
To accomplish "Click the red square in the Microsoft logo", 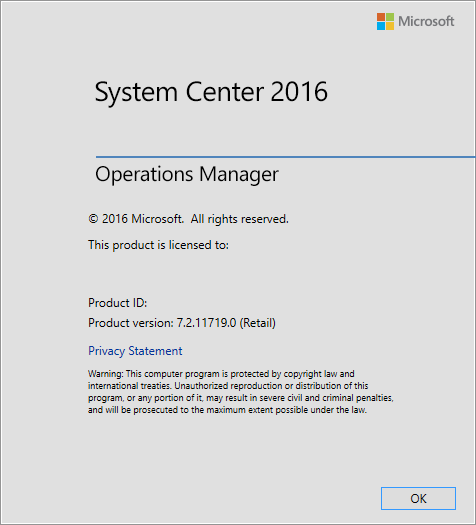I will [381, 17].
